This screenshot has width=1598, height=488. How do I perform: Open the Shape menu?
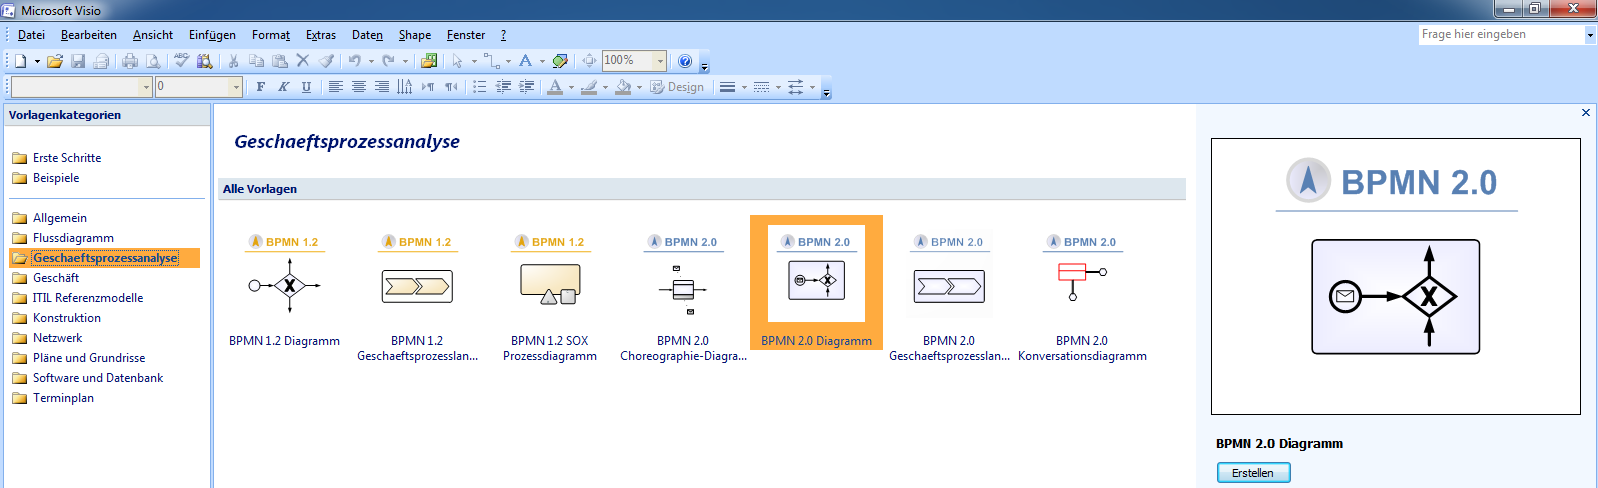click(415, 35)
